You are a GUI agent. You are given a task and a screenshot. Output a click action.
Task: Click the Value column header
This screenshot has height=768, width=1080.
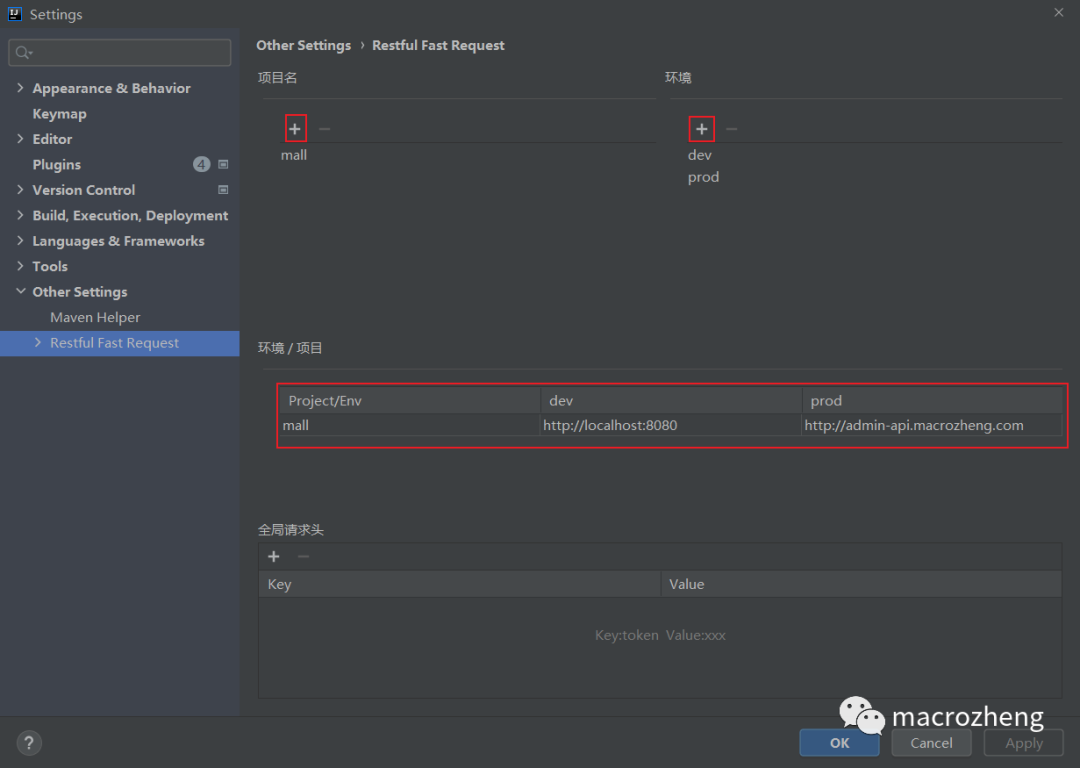click(861, 584)
